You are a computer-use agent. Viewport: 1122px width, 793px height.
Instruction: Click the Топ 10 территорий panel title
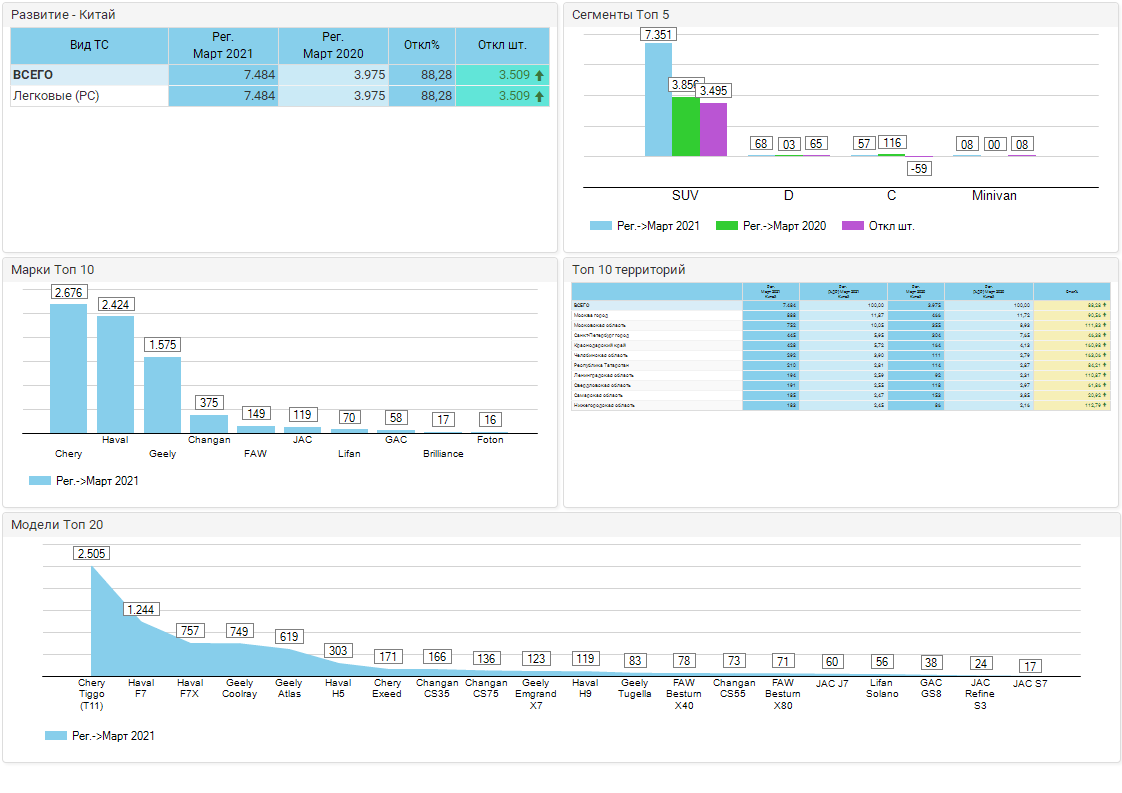(x=628, y=270)
